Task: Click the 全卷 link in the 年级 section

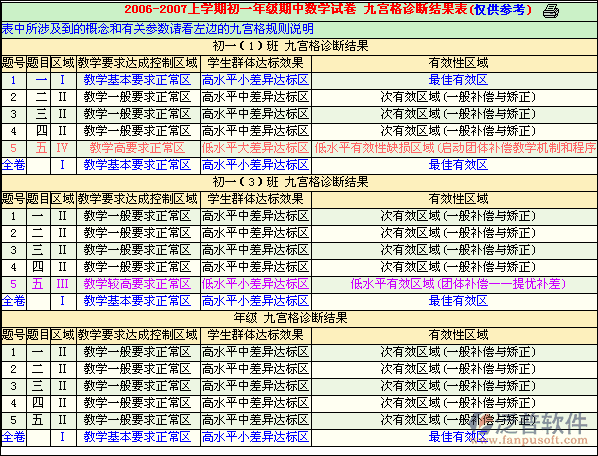Action: point(14,437)
